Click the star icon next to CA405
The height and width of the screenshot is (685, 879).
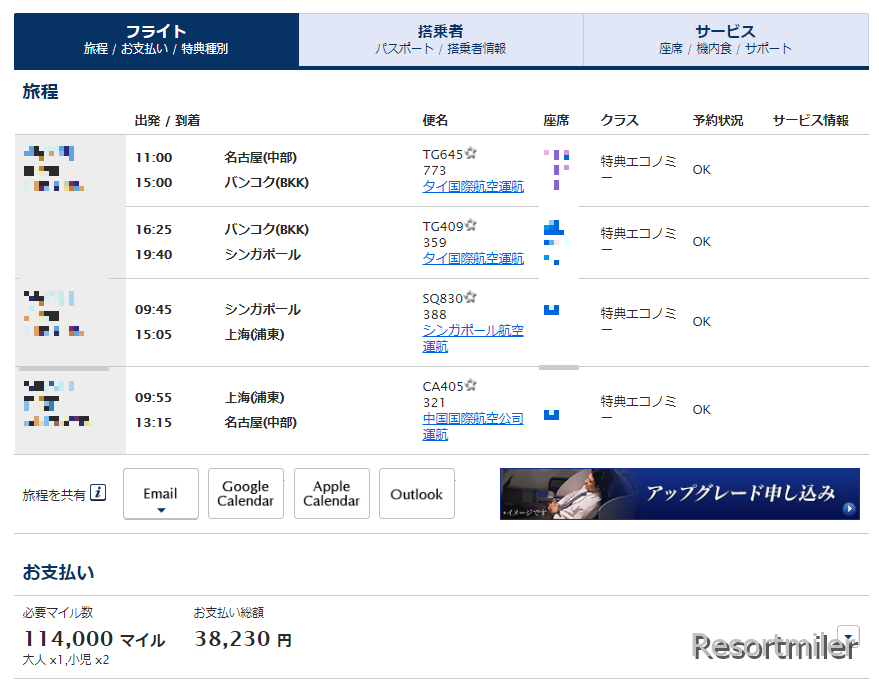[471, 386]
